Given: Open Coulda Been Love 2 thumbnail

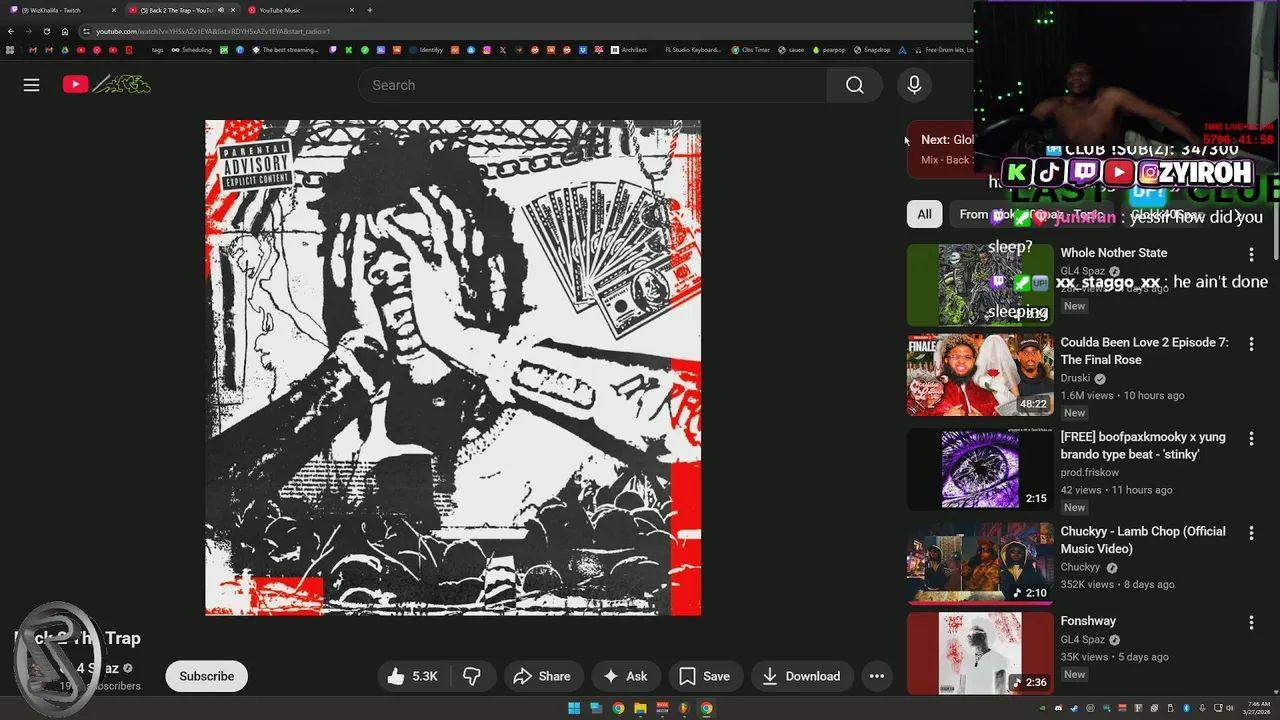Looking at the screenshot, I should tap(980, 375).
